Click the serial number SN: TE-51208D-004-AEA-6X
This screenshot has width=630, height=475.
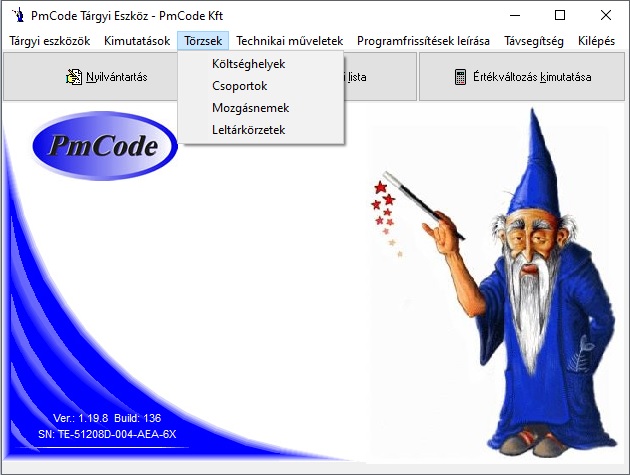pyautogui.click(x=107, y=434)
